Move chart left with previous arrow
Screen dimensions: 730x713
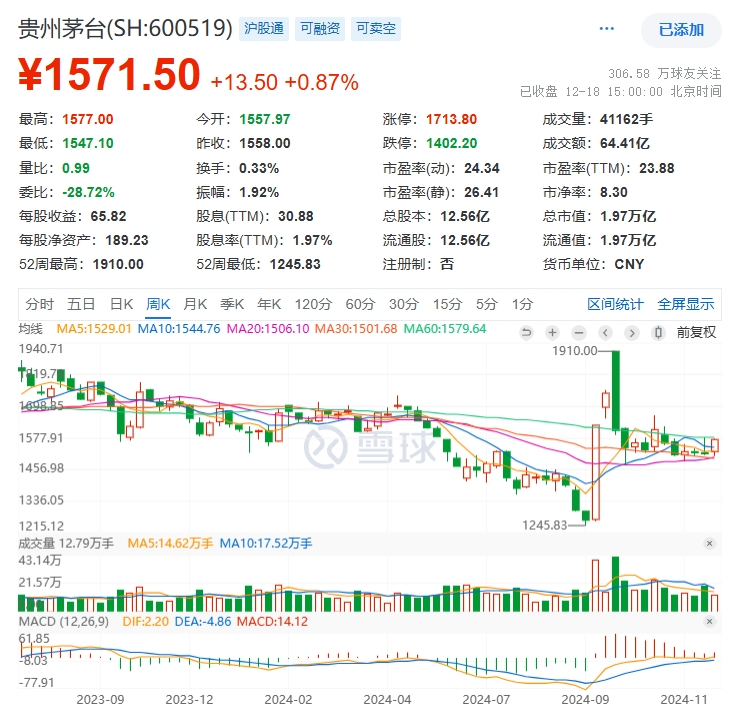click(x=605, y=333)
